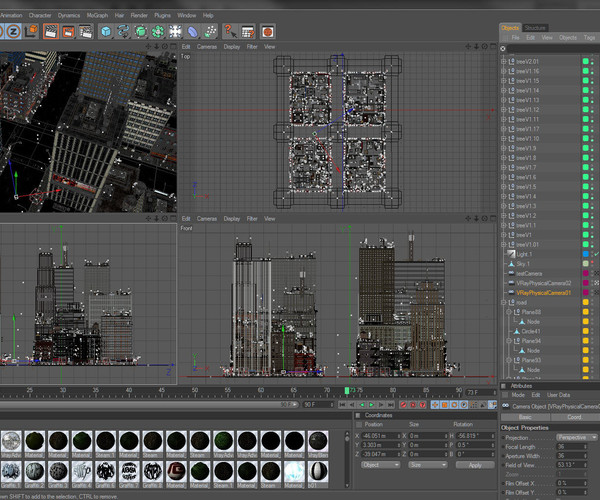Viewport: 600px width, 500px height.
Task: Open the green array modeling icon
Action: click(158, 31)
